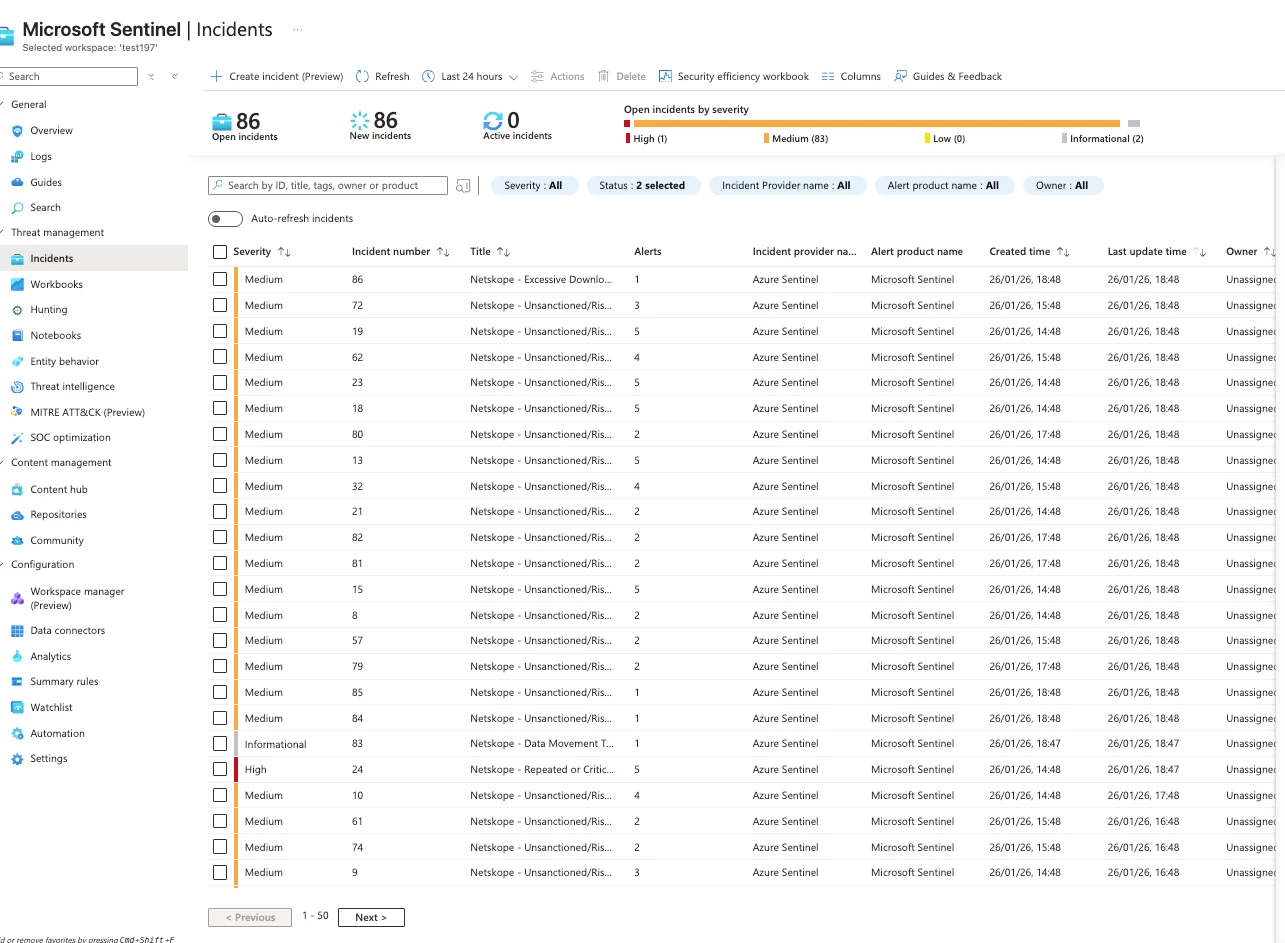Open the Severity : All filter
This screenshot has height=943, width=1285.
[x=533, y=186]
